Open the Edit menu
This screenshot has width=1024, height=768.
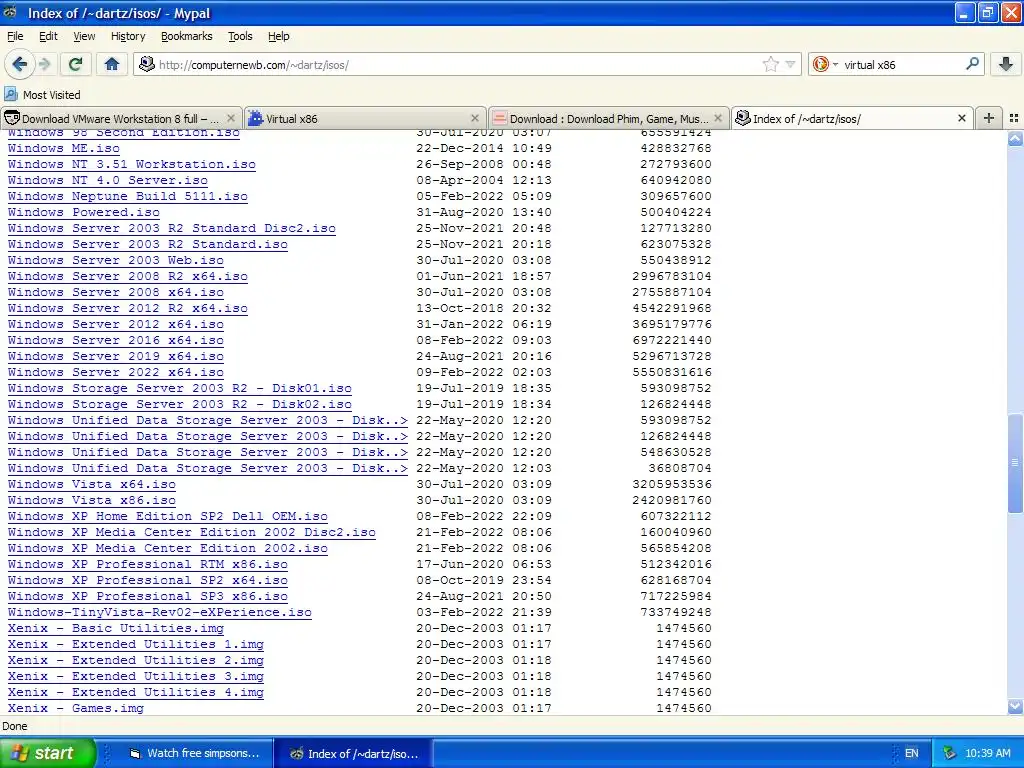tap(48, 36)
